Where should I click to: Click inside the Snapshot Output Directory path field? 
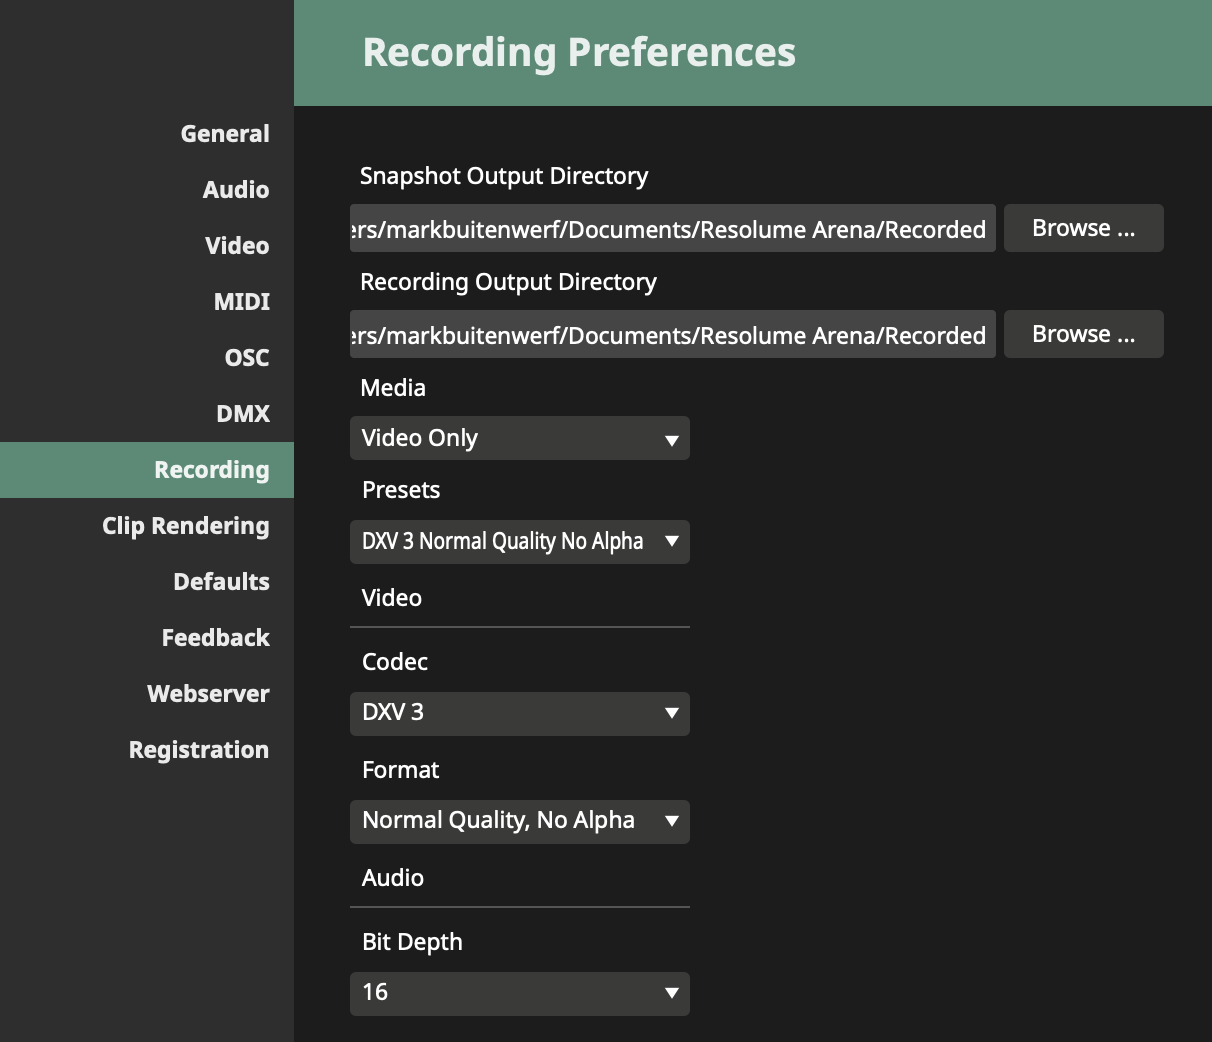[x=672, y=229]
